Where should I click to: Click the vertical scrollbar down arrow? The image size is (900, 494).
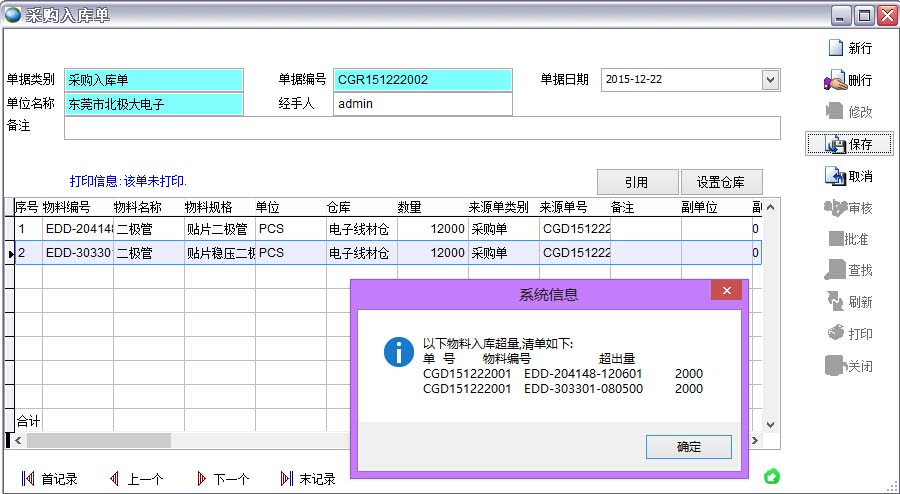pyautogui.click(x=770, y=425)
